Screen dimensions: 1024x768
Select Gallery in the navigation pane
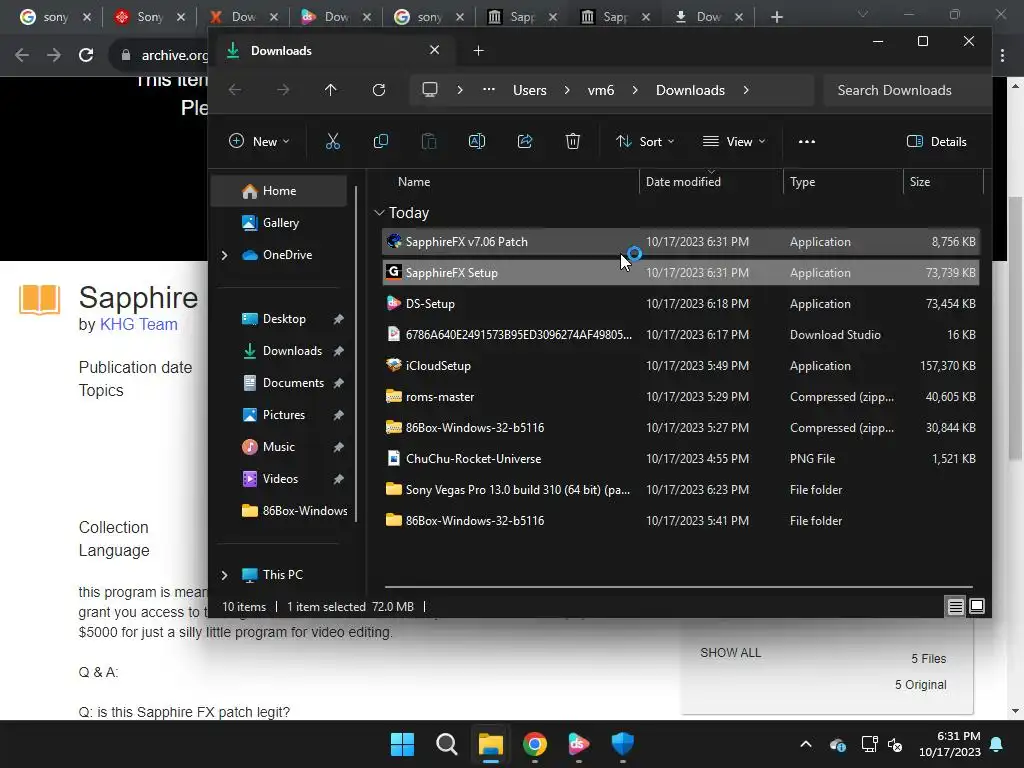click(280, 223)
